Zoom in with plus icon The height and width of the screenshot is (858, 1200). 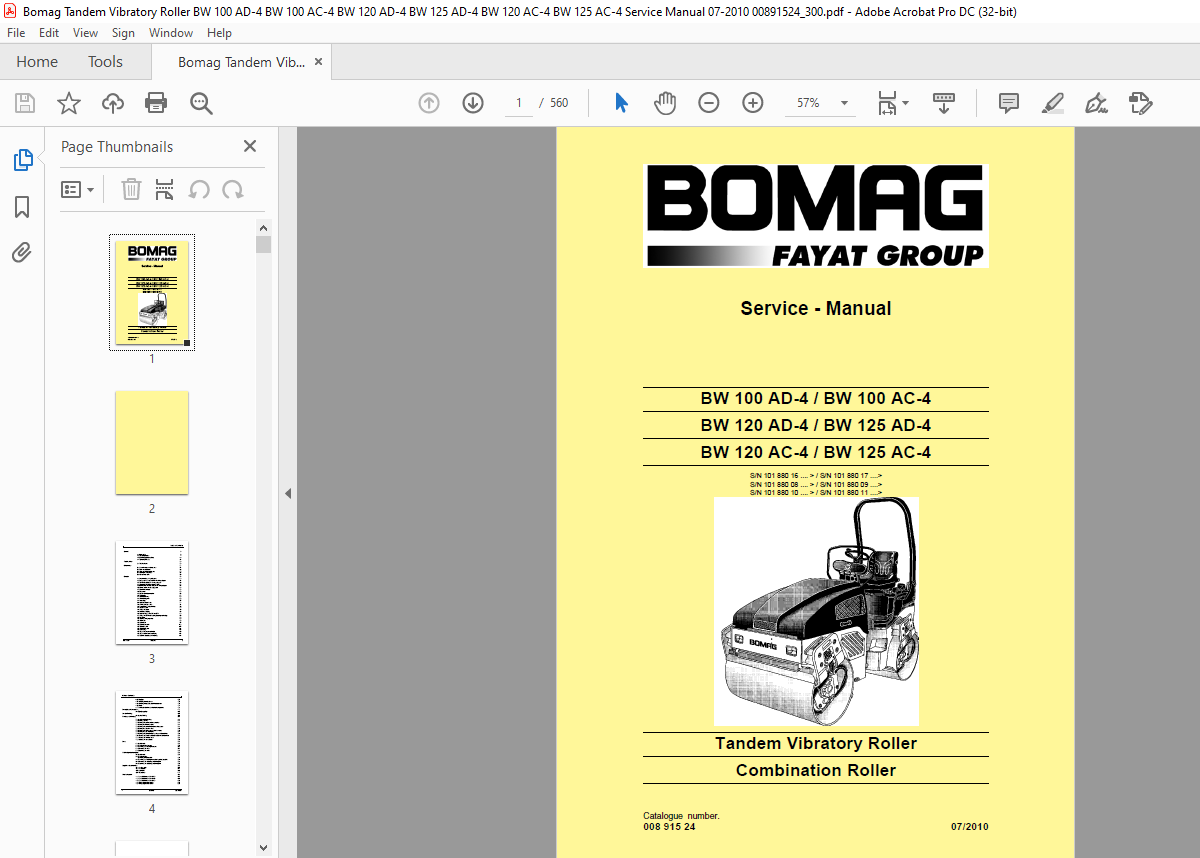(753, 103)
